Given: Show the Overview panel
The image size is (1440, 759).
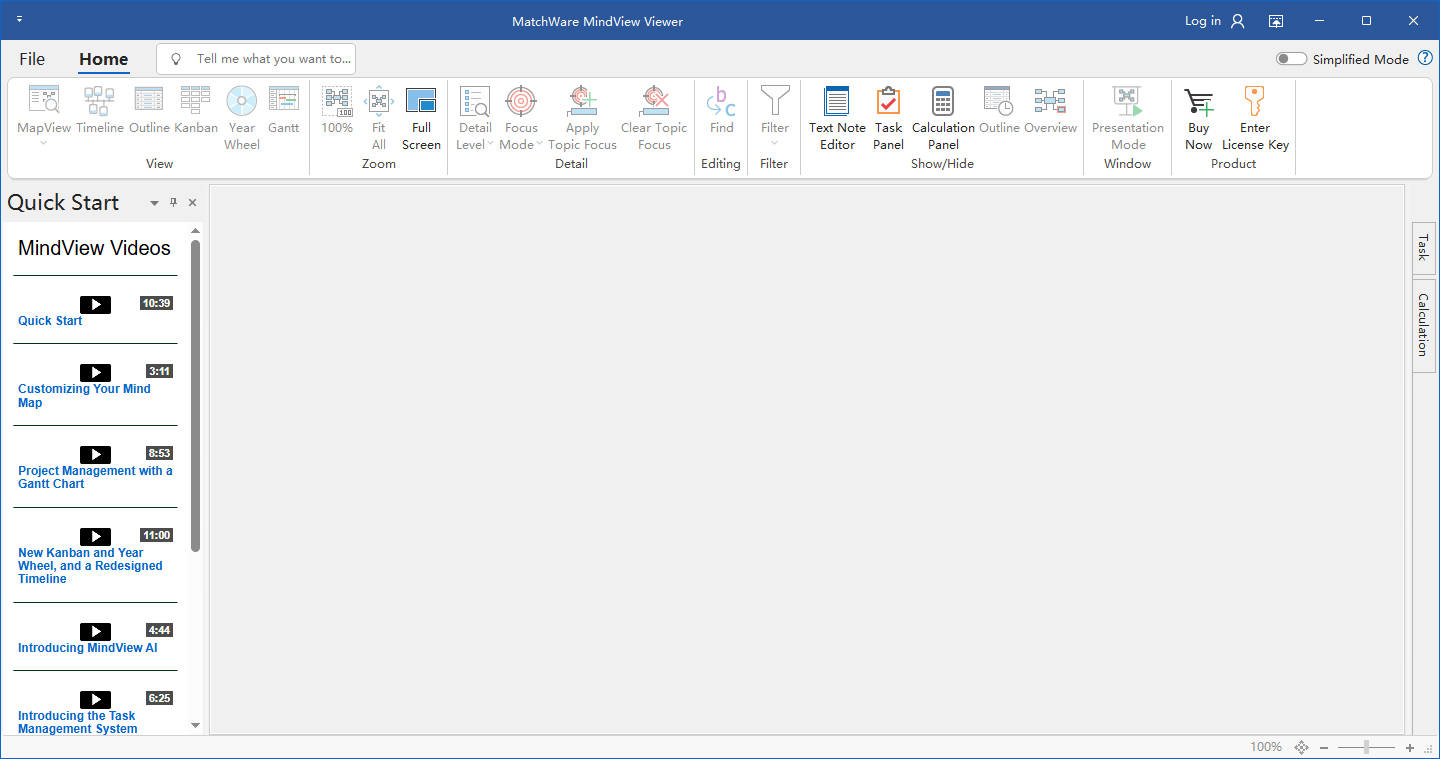Looking at the screenshot, I should click(1050, 110).
